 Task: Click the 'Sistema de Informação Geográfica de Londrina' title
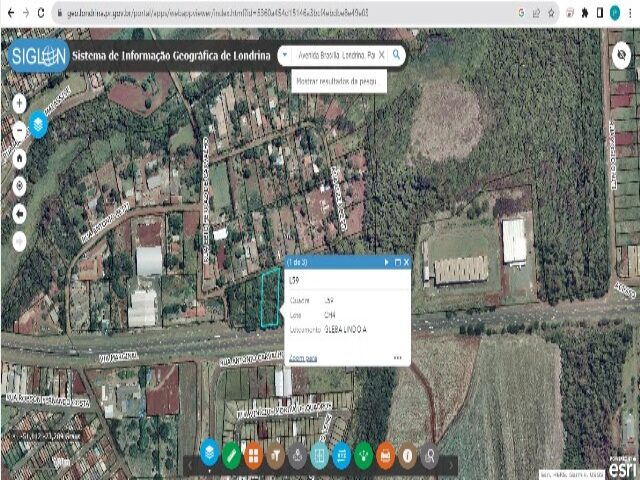[x=171, y=56]
